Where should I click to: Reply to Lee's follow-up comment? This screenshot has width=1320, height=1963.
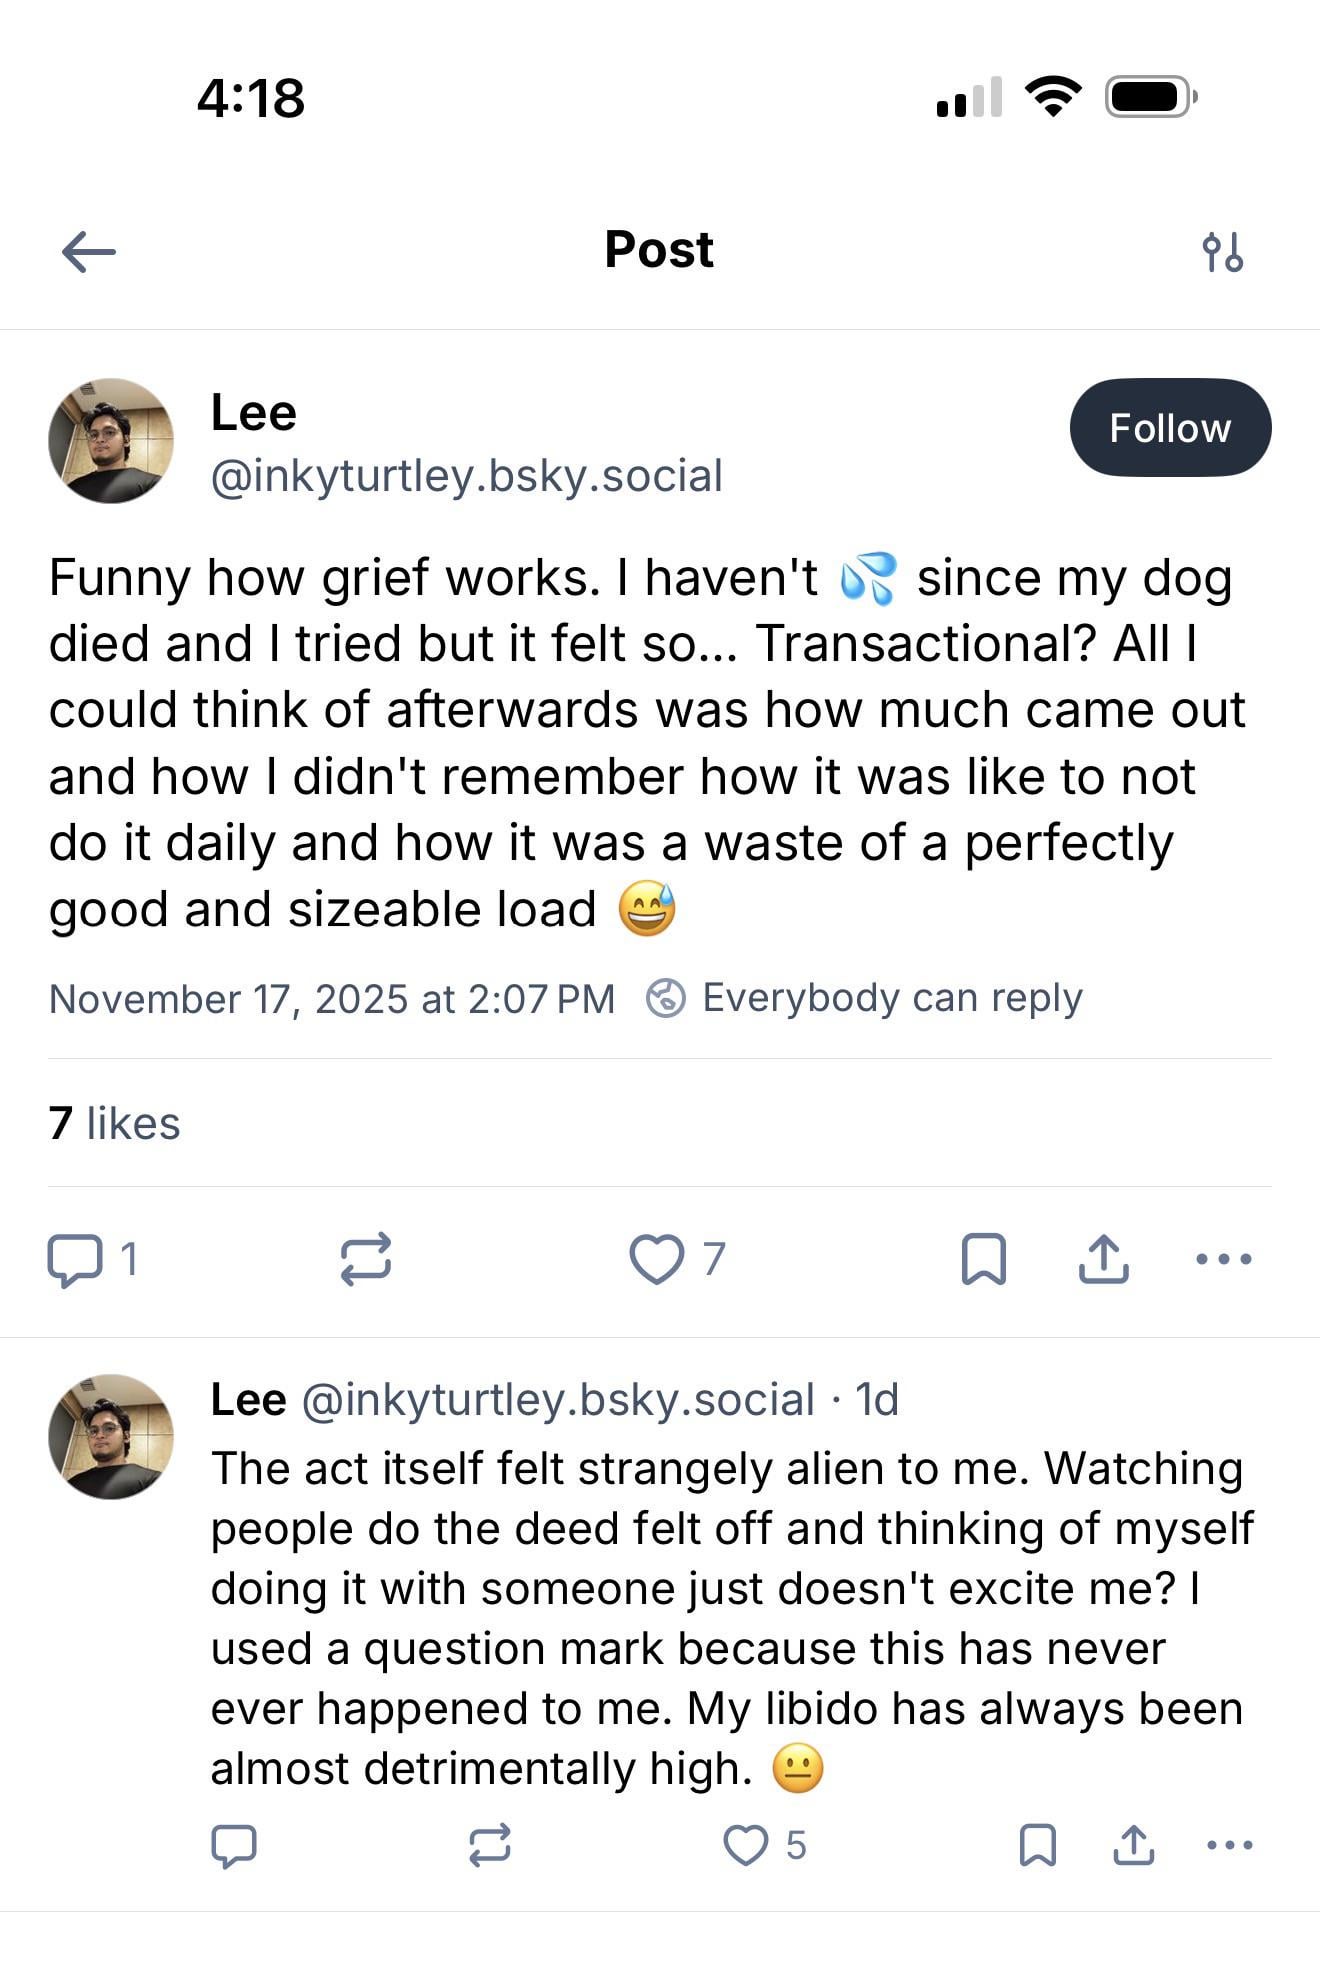[x=234, y=1845]
